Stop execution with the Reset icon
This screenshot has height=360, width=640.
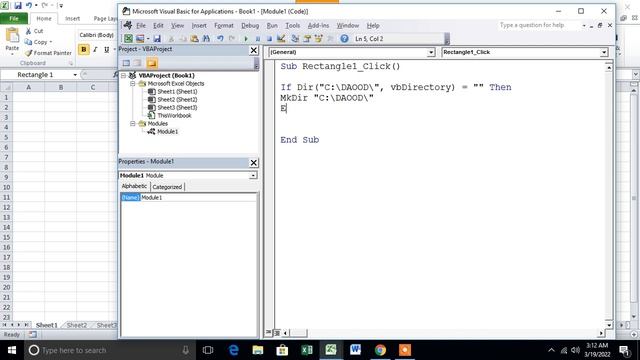[x=269, y=39]
